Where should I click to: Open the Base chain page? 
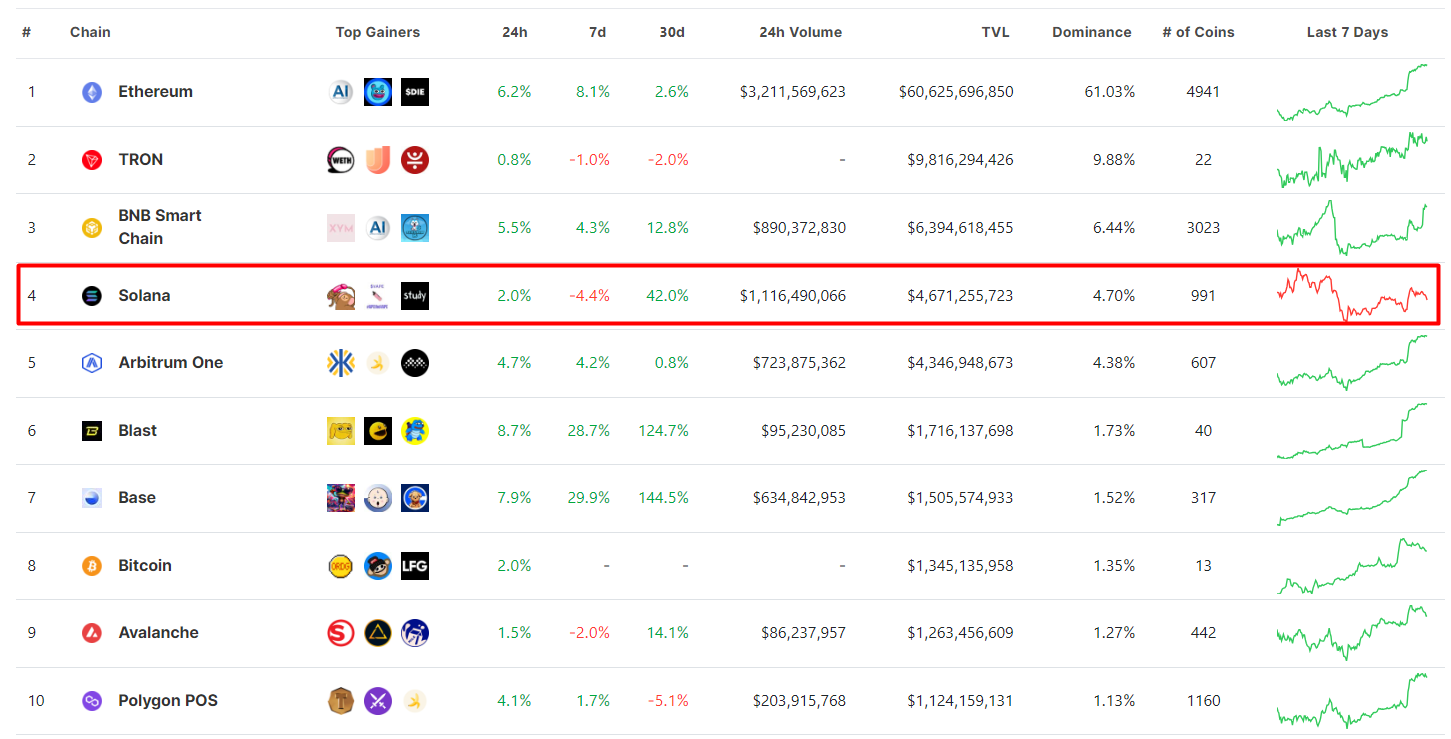click(x=137, y=498)
